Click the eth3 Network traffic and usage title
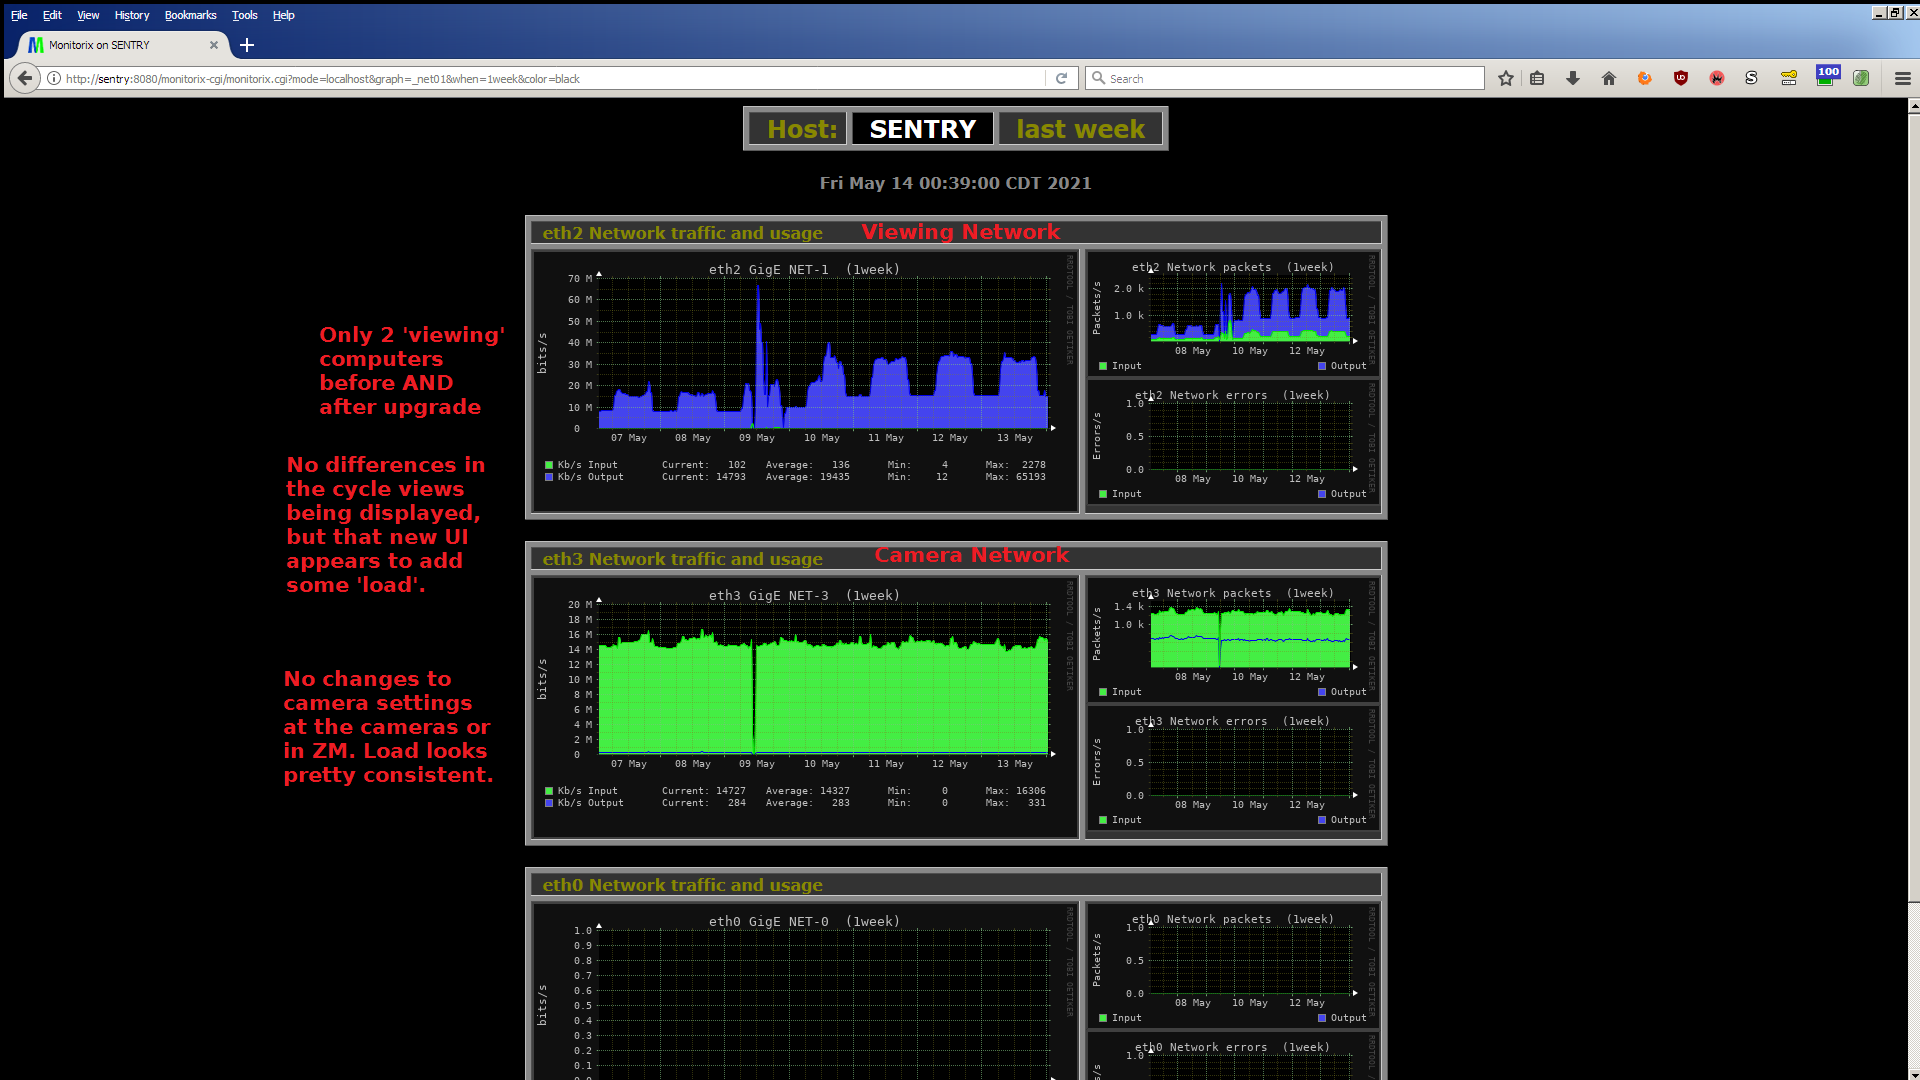 pos(682,559)
